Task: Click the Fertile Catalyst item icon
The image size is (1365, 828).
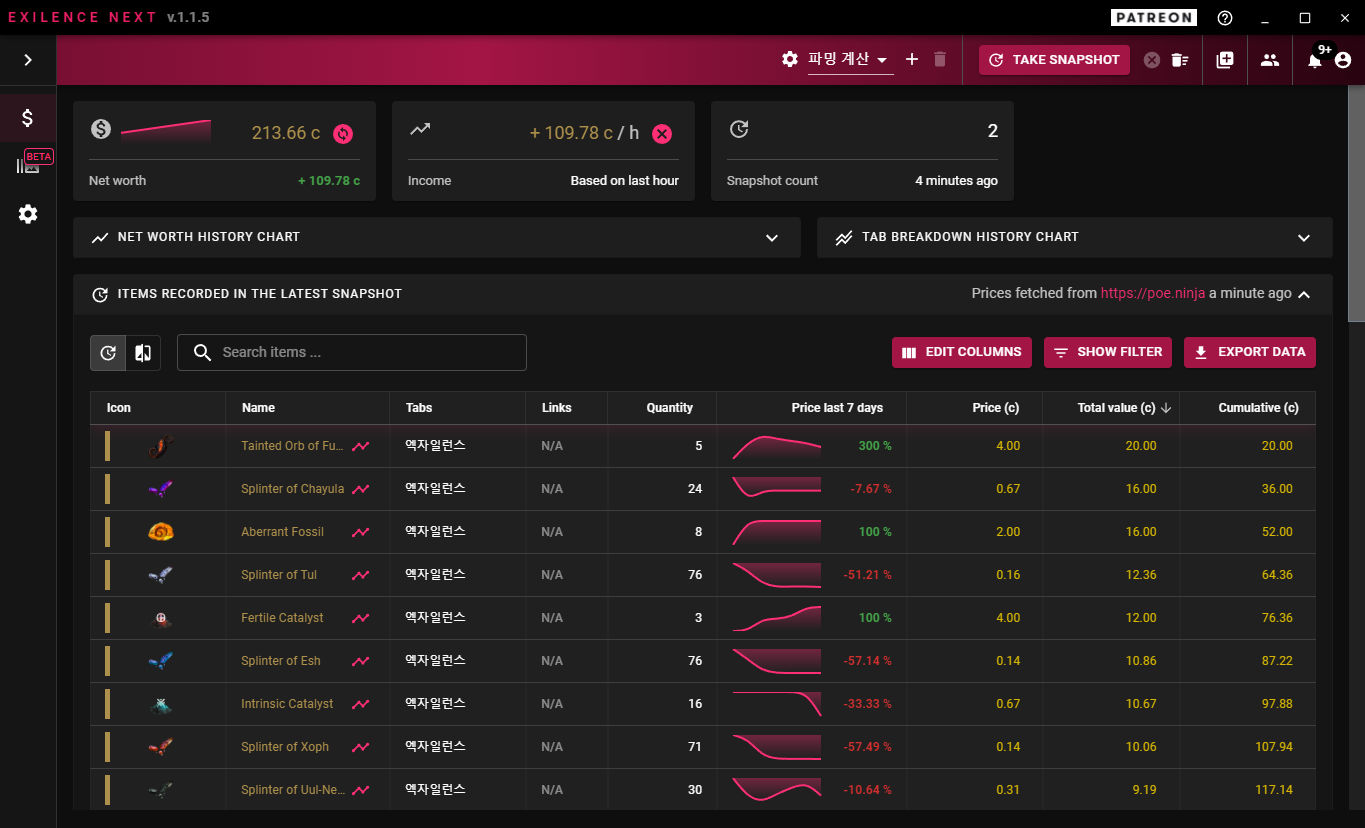Action: 160,618
